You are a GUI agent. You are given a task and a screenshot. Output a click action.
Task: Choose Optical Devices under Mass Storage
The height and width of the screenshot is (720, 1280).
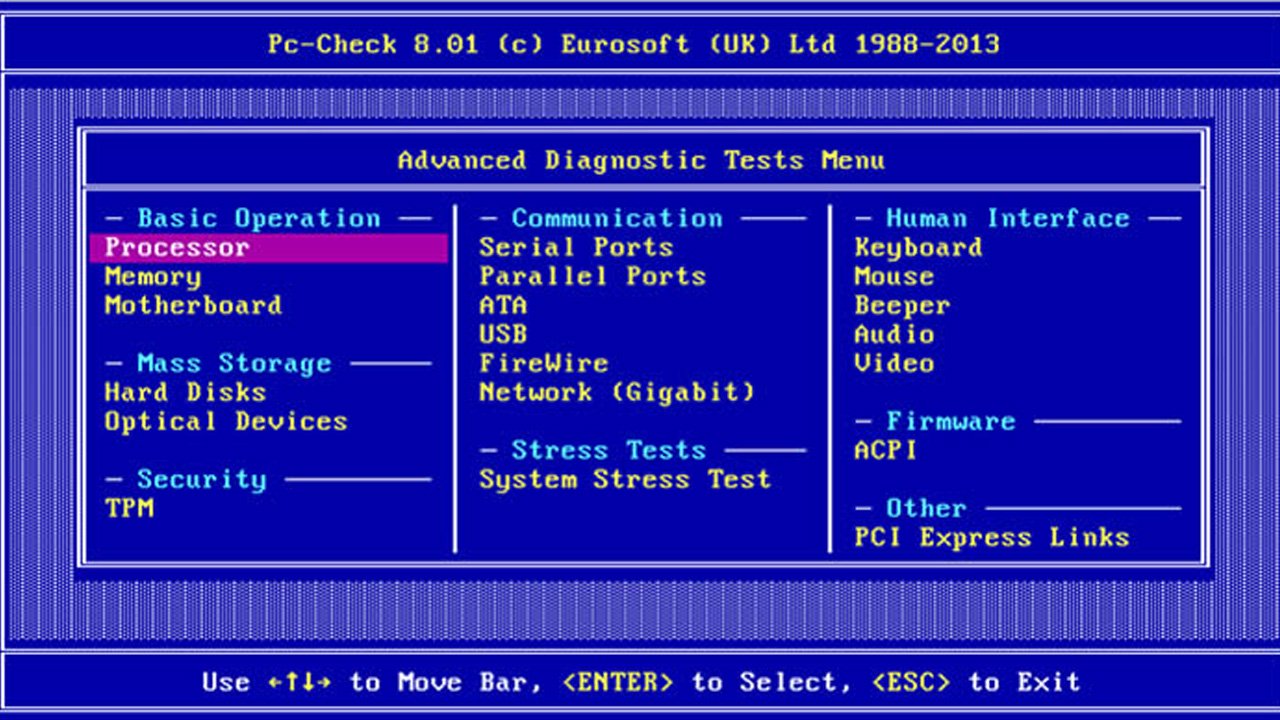(x=224, y=421)
